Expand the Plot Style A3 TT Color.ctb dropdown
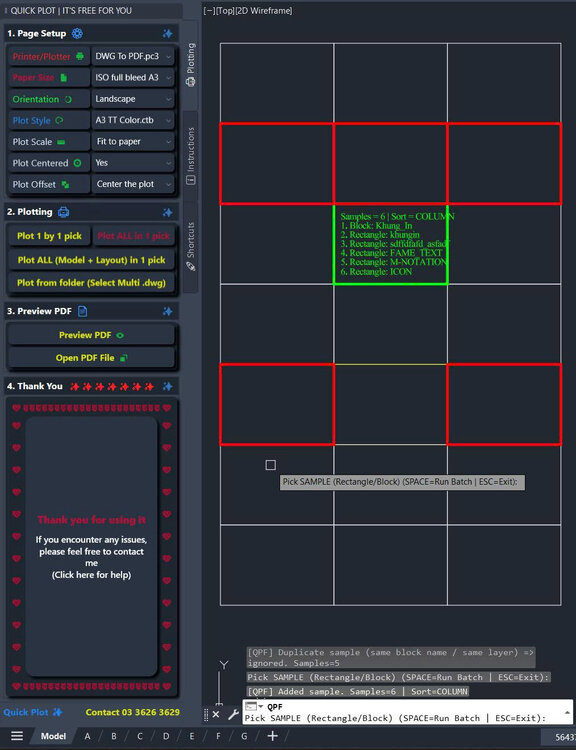The height and width of the screenshot is (750, 576). pos(133,120)
